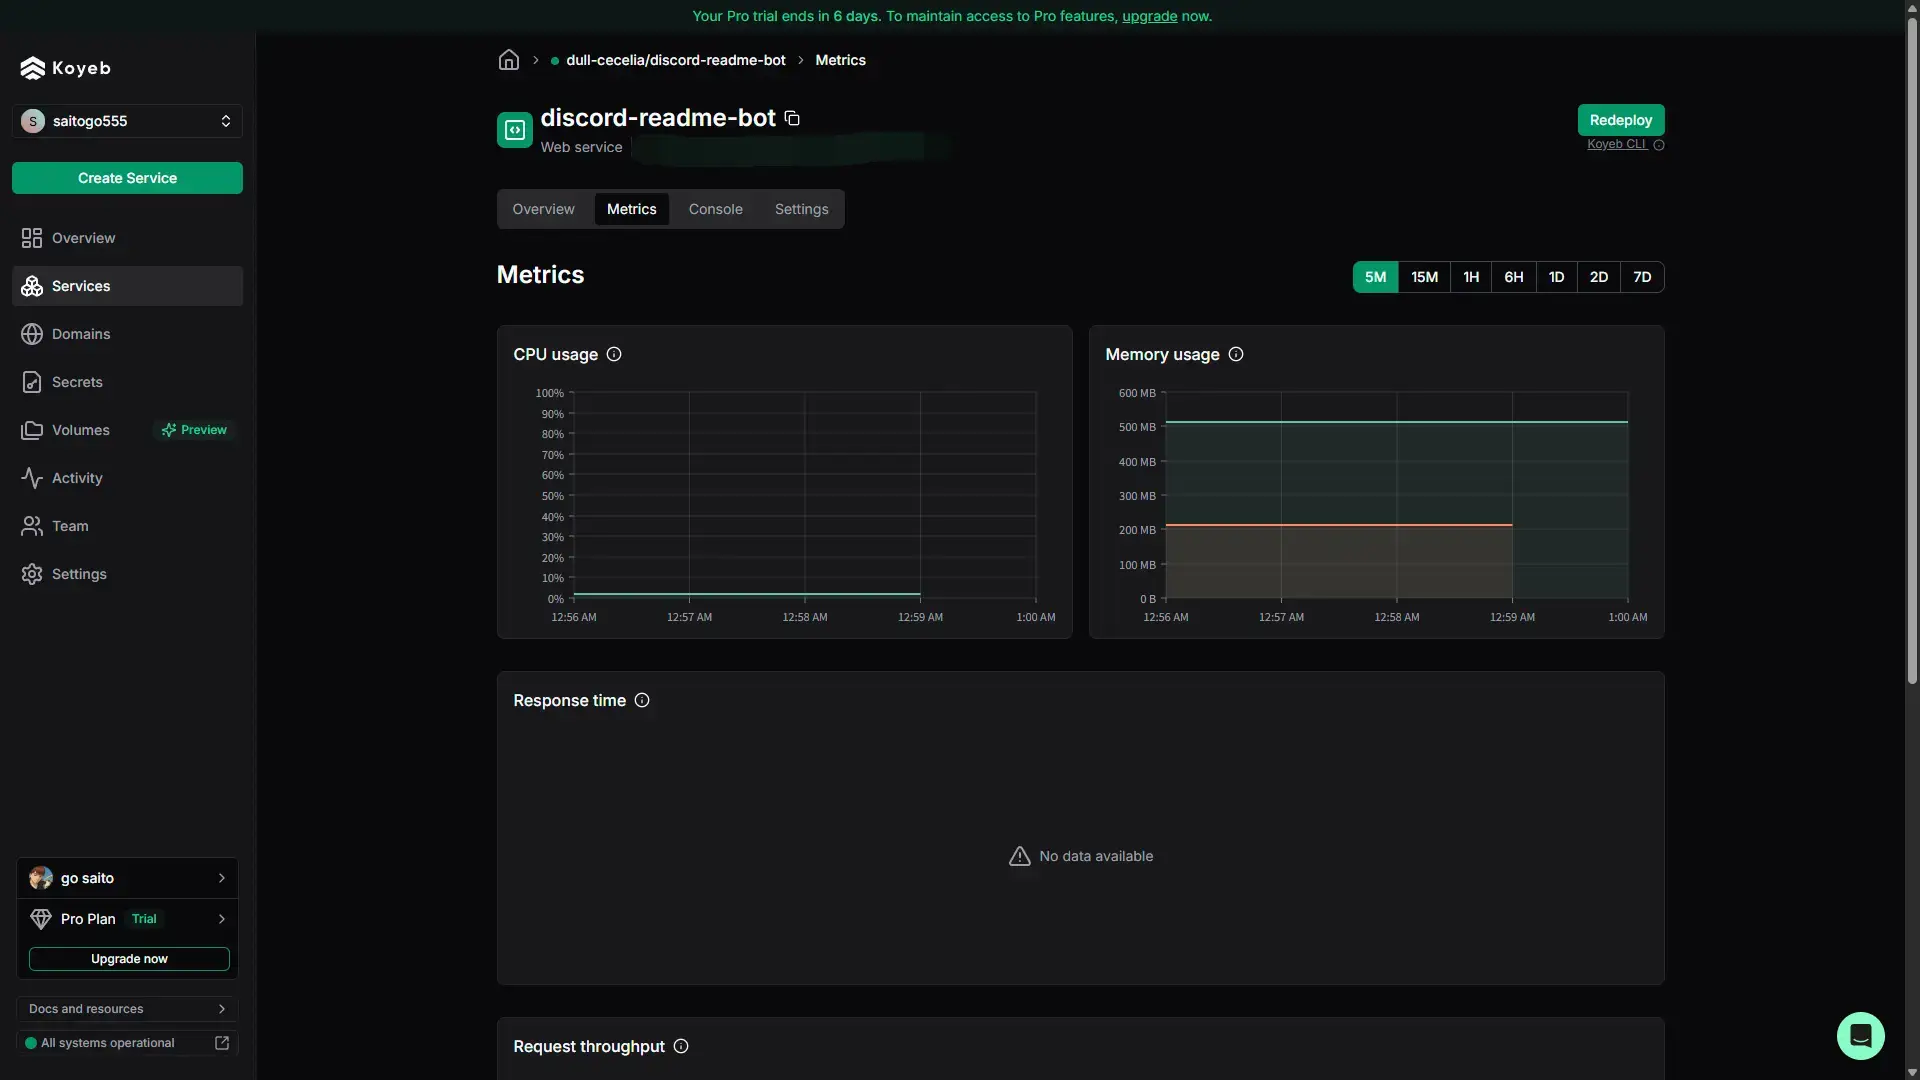Click the go saito profile avatar
This screenshot has width=1920, height=1080.
[x=41, y=878]
